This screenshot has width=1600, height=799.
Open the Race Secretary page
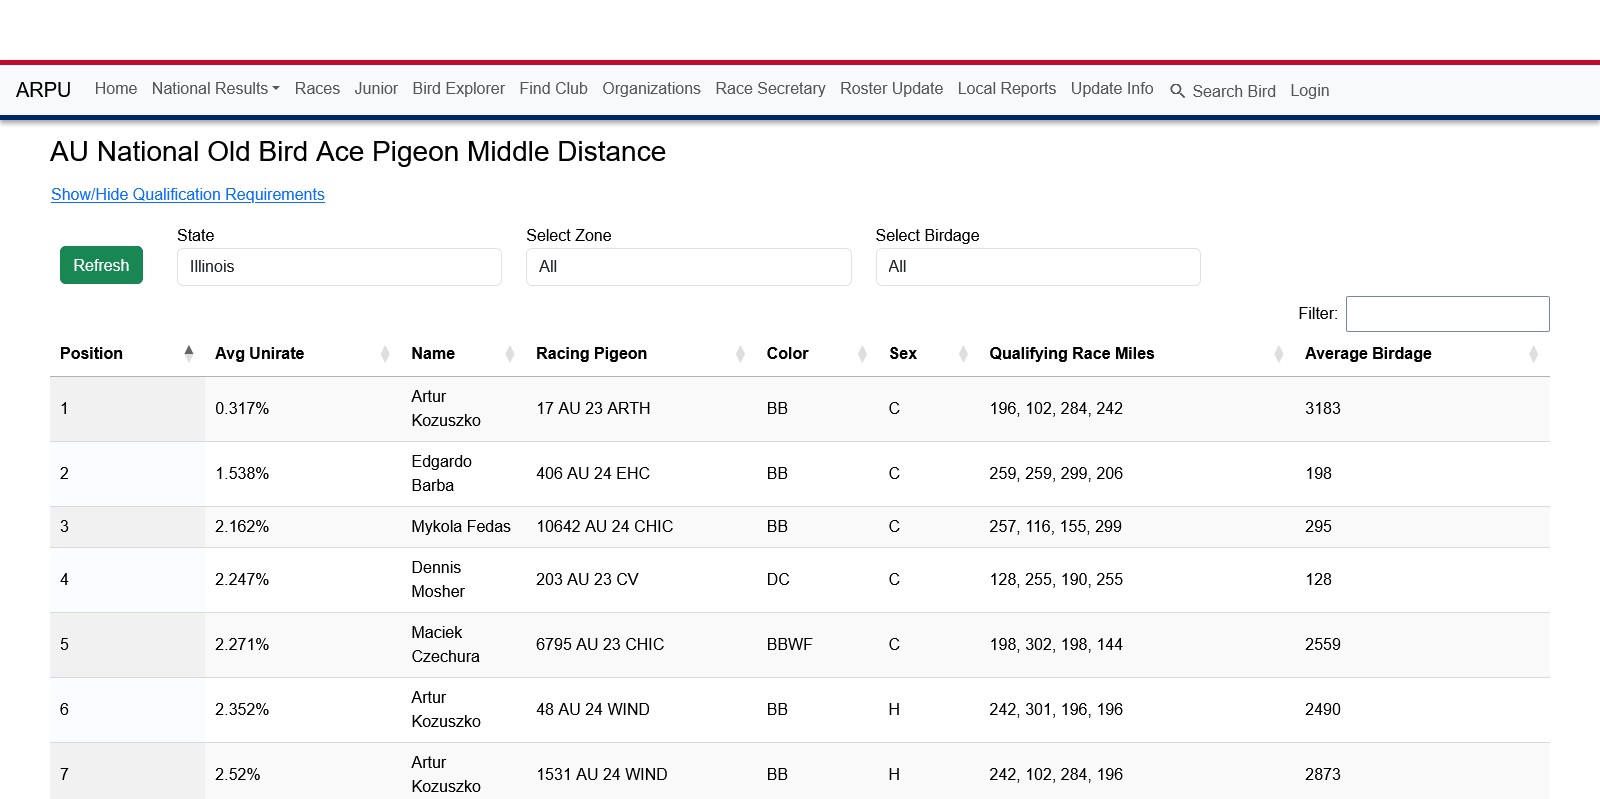770,89
